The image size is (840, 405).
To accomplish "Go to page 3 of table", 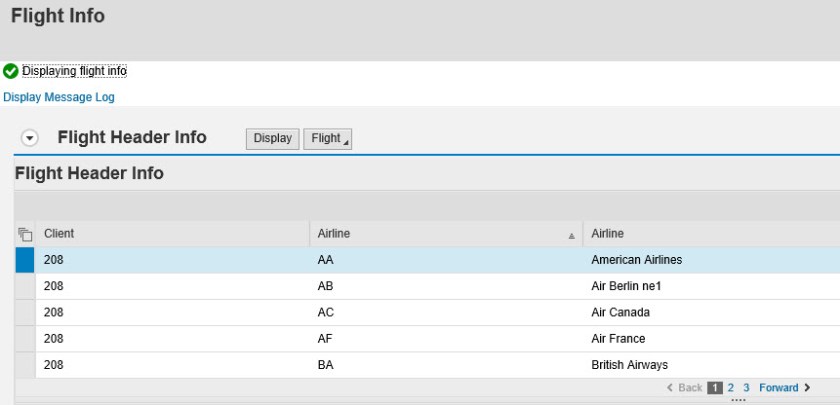I will tap(746, 388).
